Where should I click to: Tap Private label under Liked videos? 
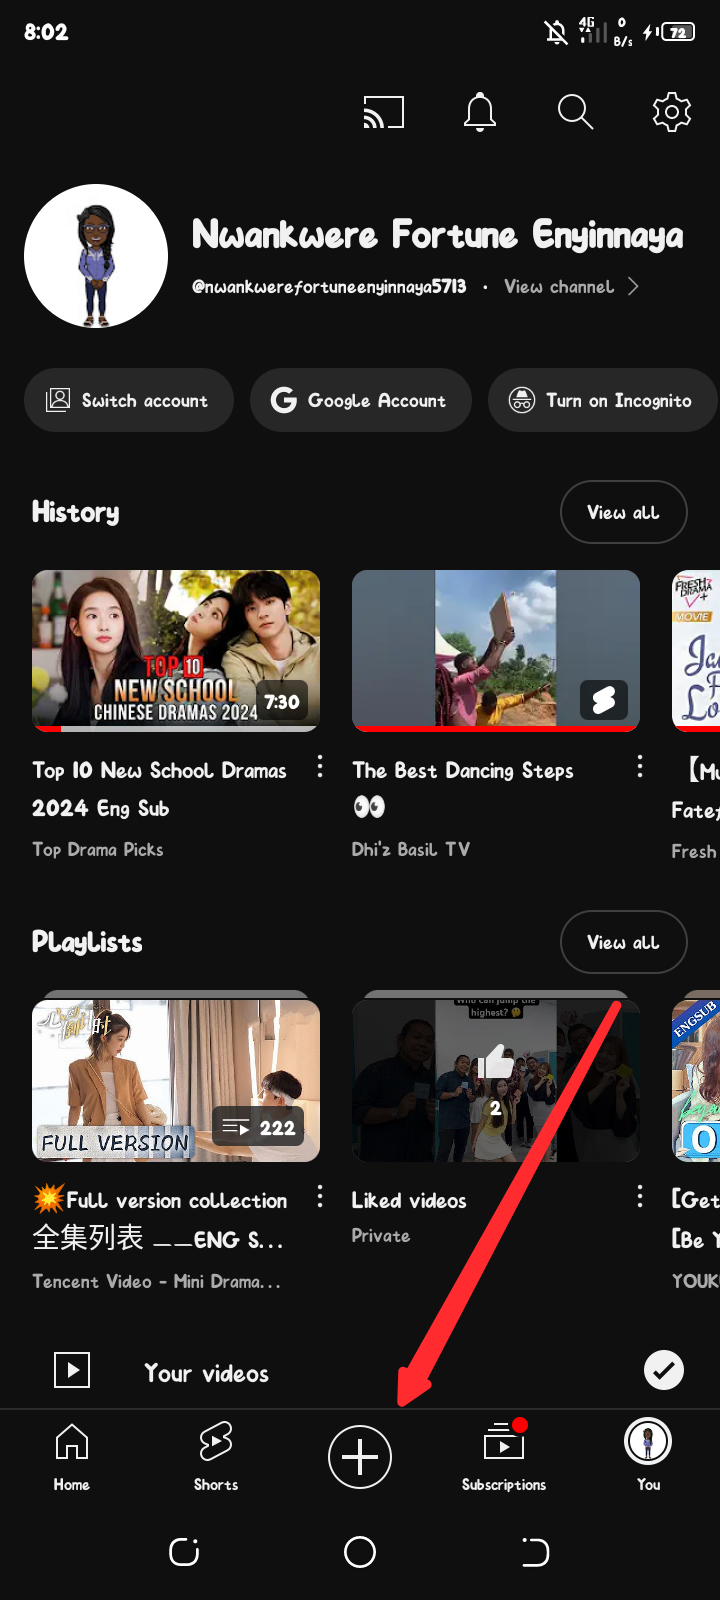pos(381,1236)
